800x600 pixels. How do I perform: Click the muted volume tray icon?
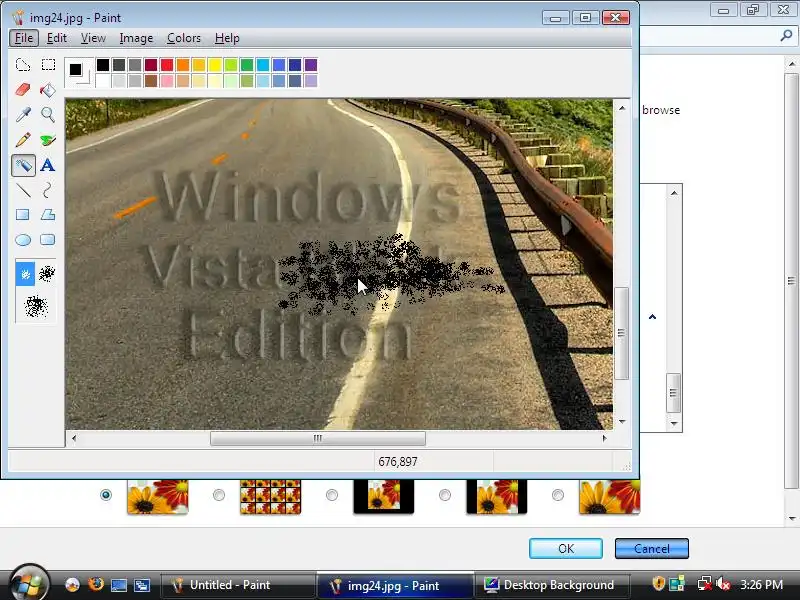(723, 584)
